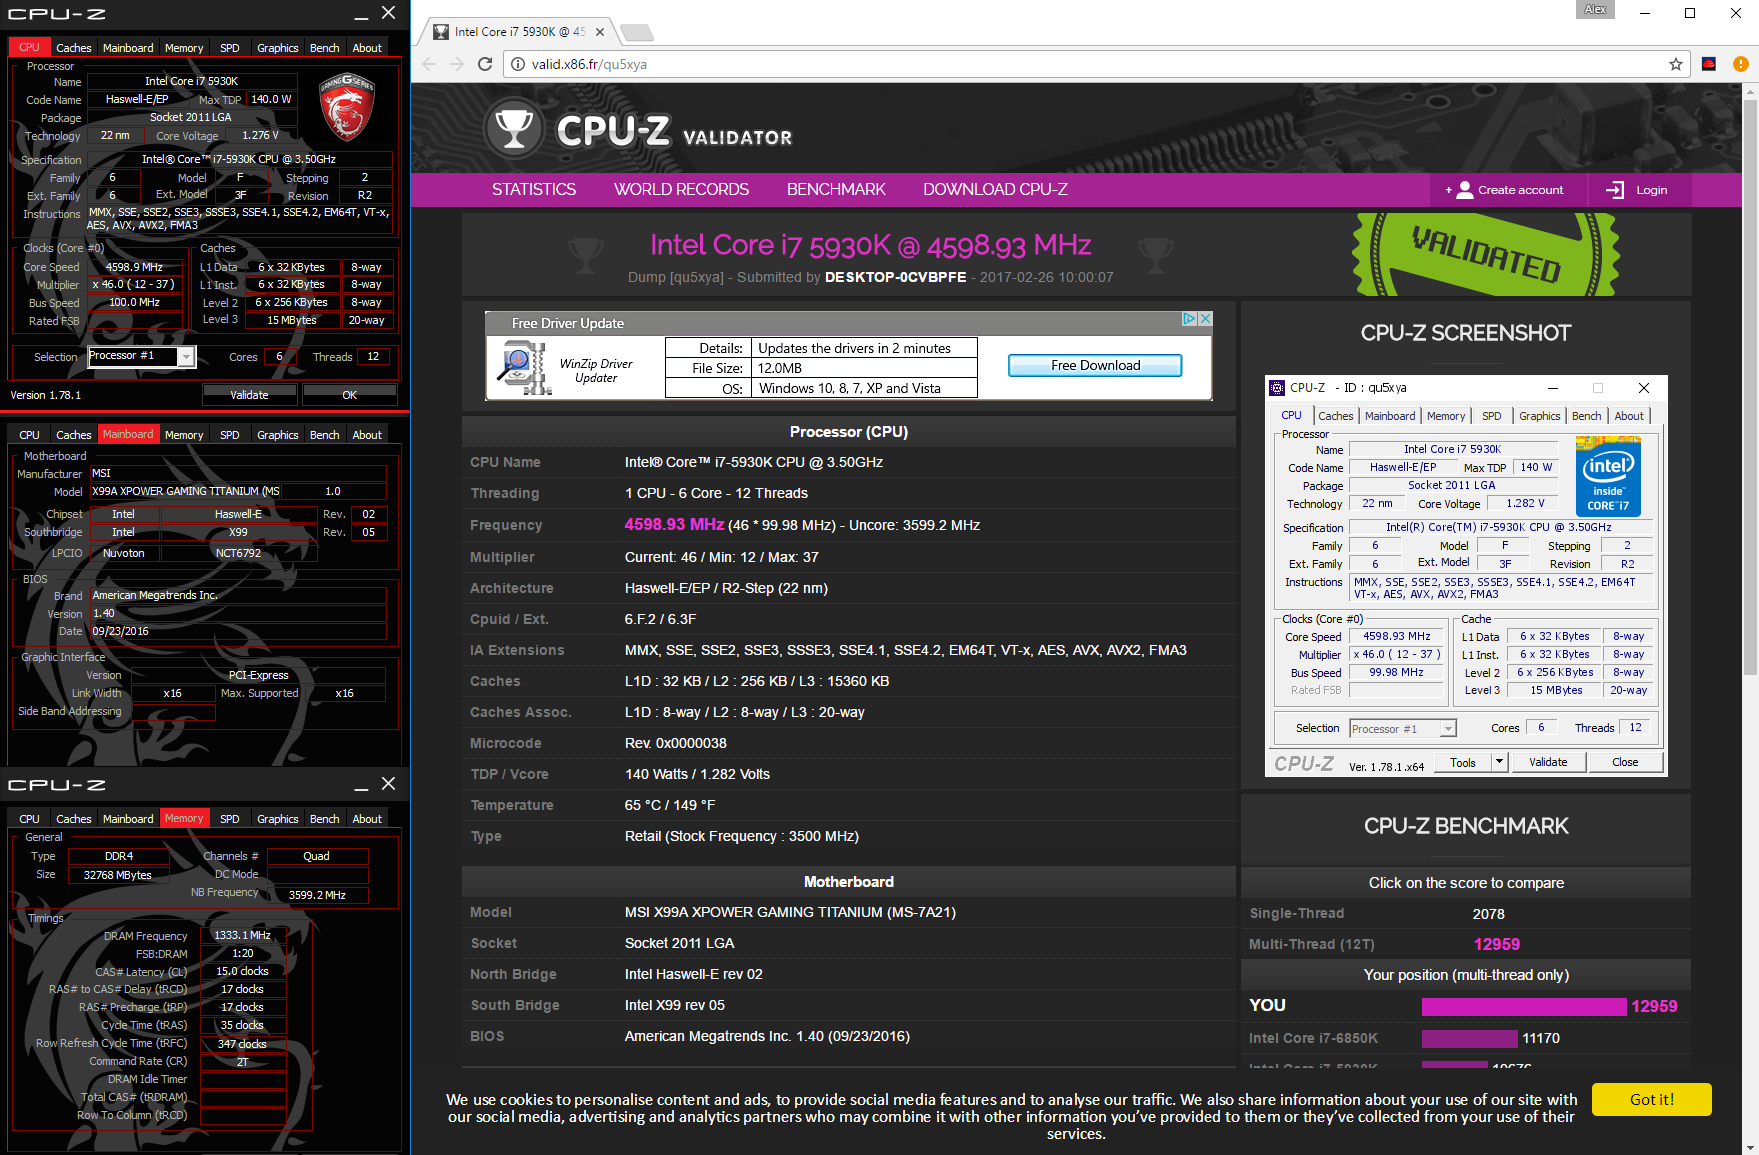Click the Intel Core i7 inside logo
Viewport: 1759px width, 1155px height.
point(1608,476)
